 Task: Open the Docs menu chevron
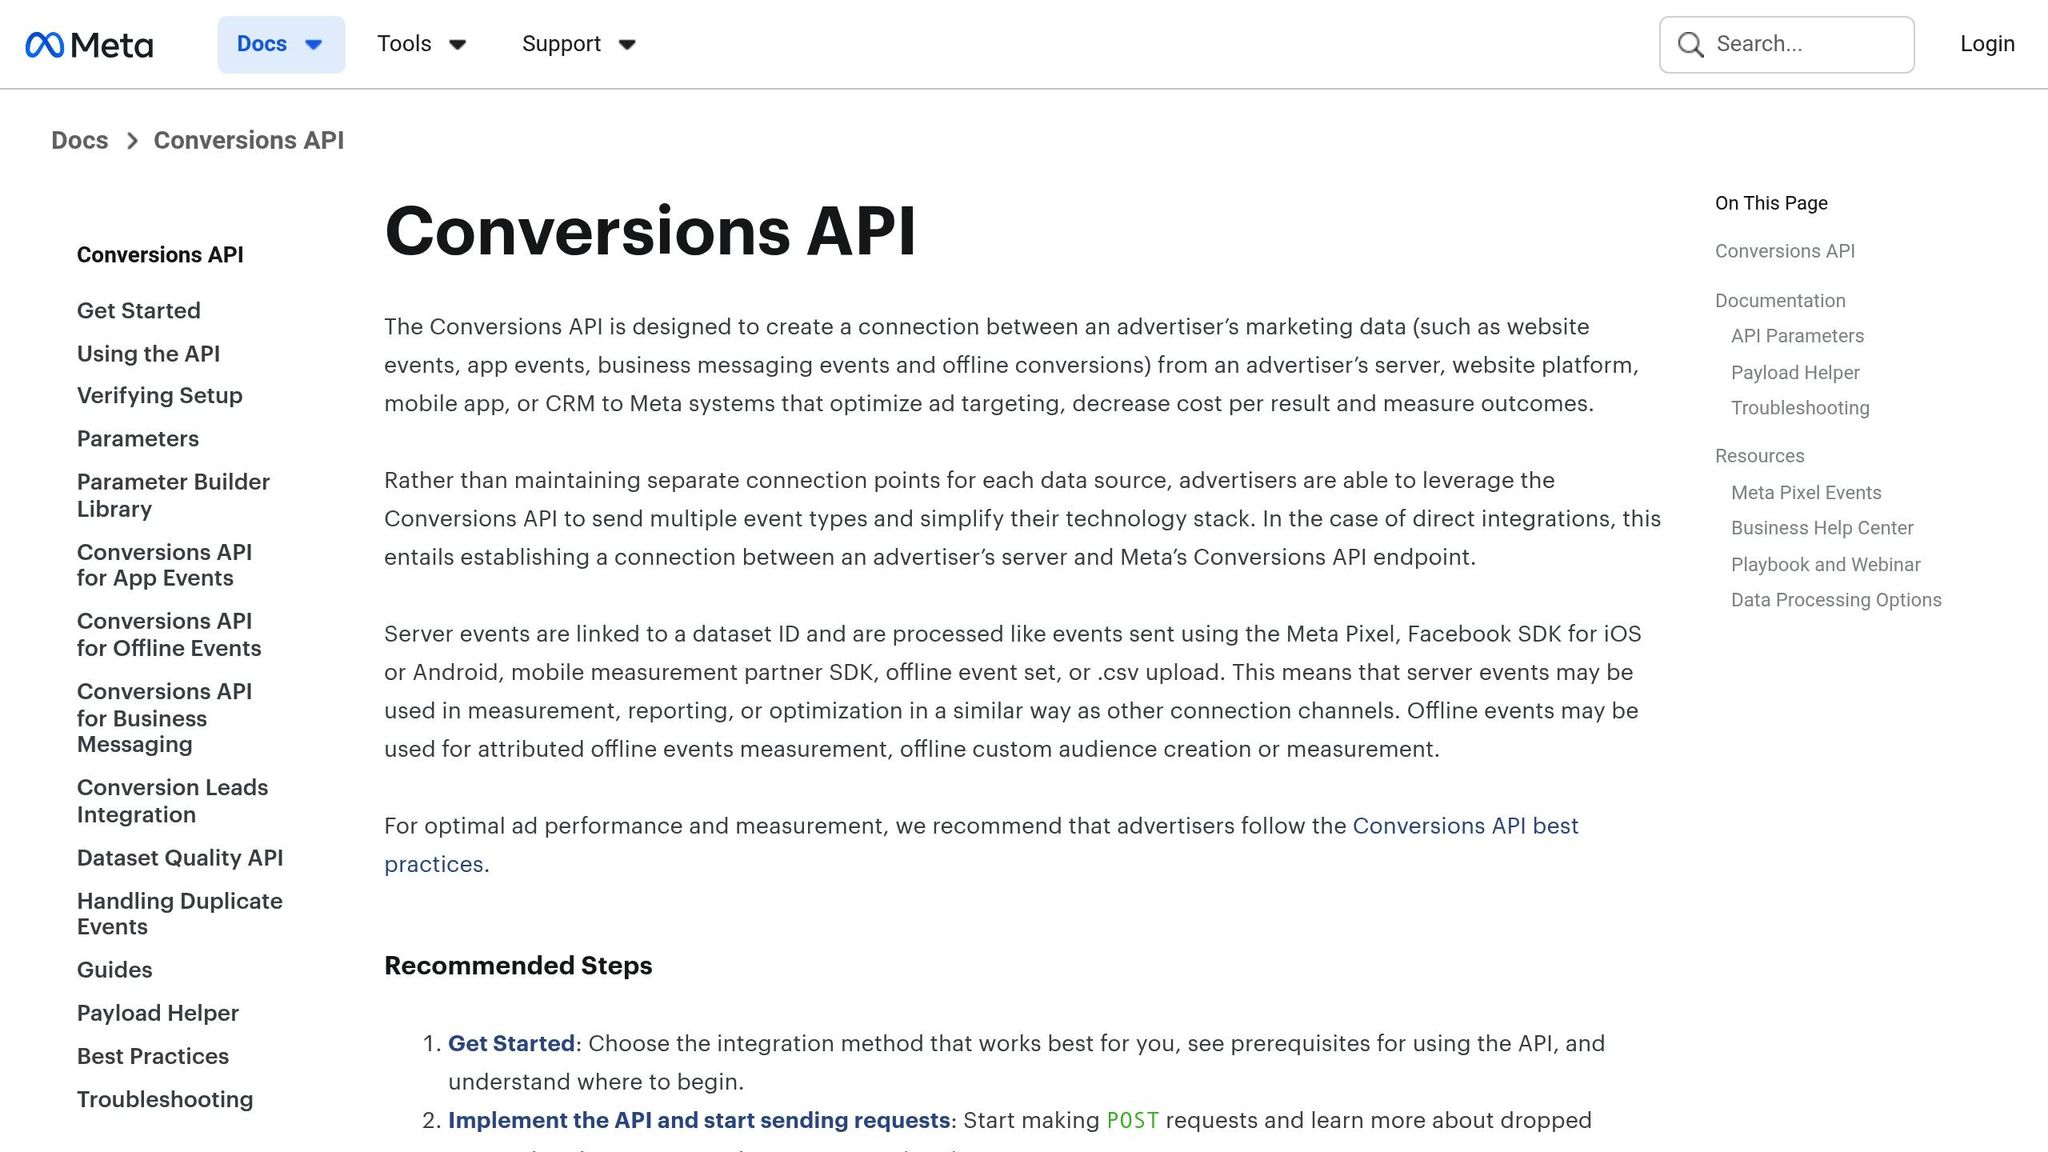click(312, 44)
